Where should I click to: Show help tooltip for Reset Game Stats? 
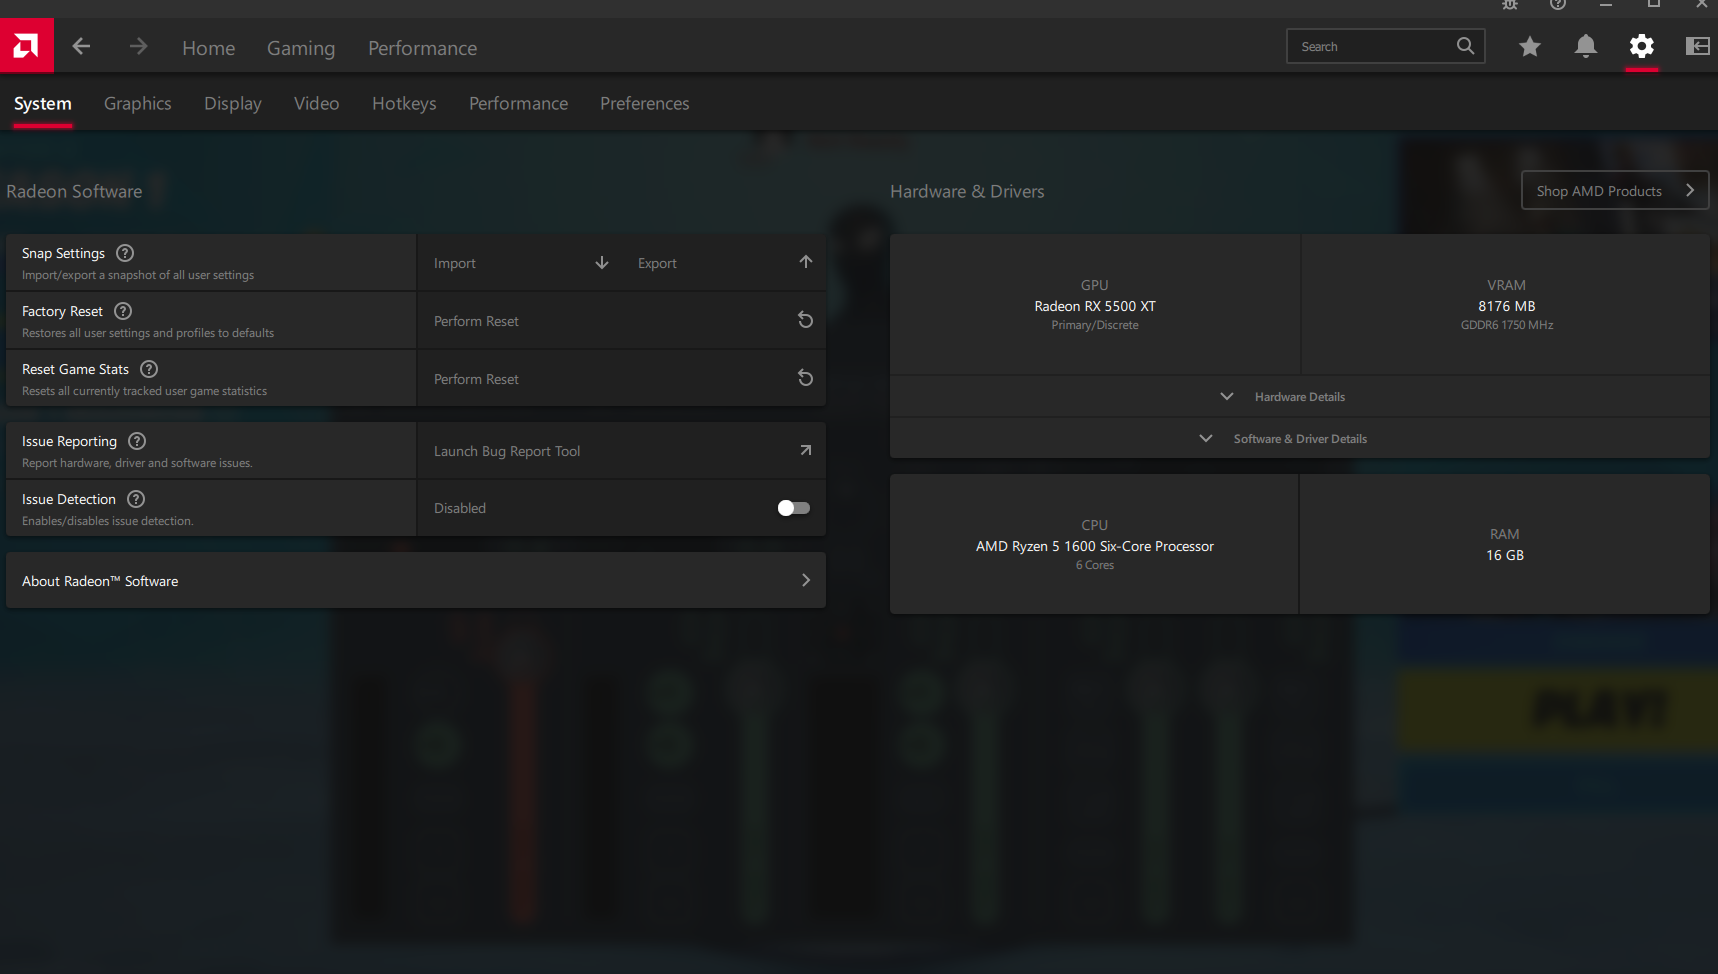pos(149,369)
